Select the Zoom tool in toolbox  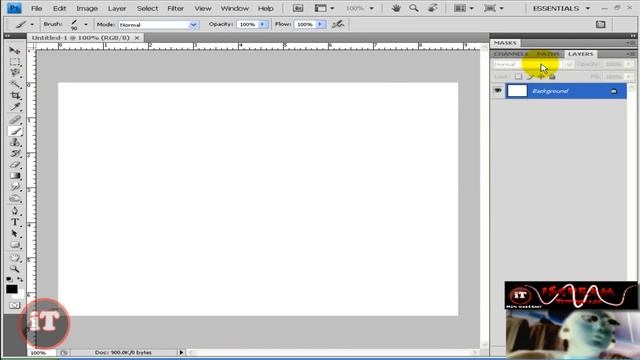click(15, 269)
